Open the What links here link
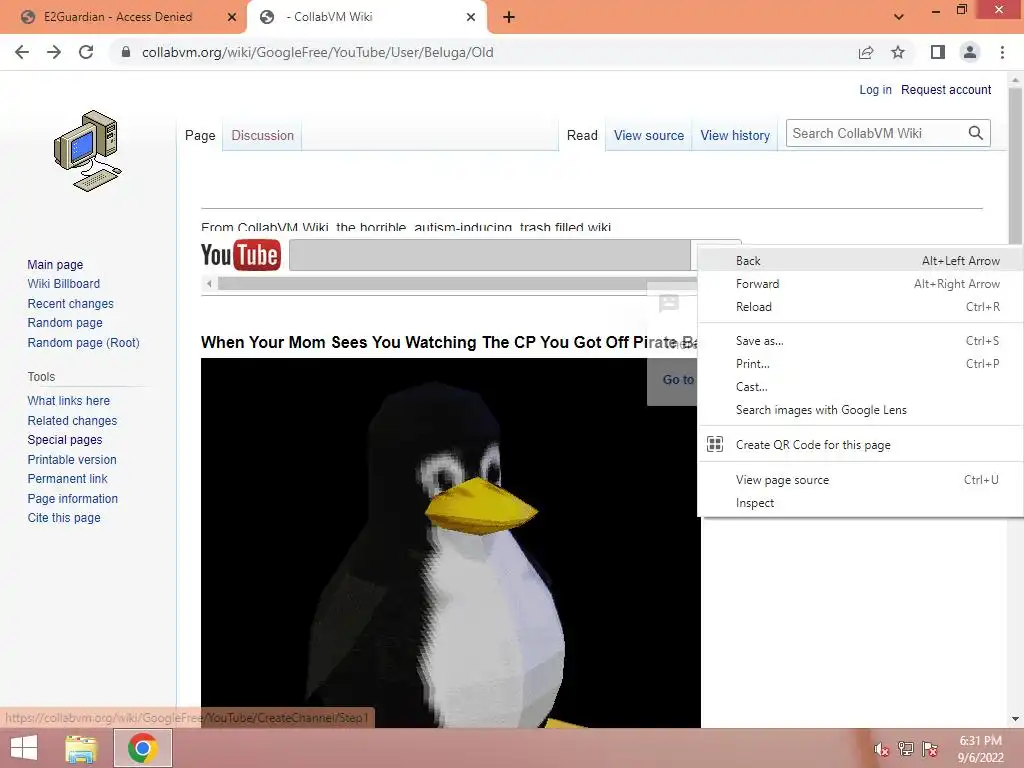This screenshot has height=768, width=1024. (69, 400)
